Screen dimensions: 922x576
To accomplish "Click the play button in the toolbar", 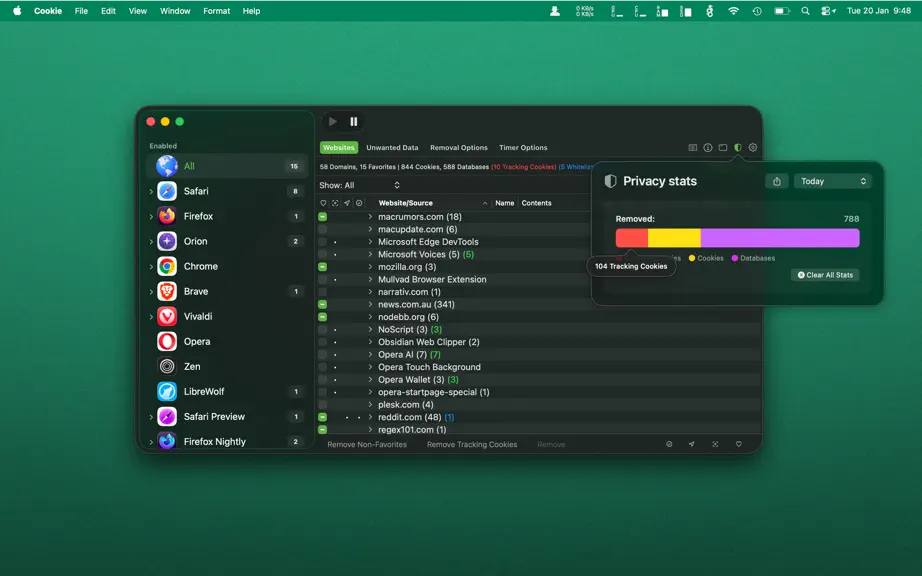I will coord(333,122).
